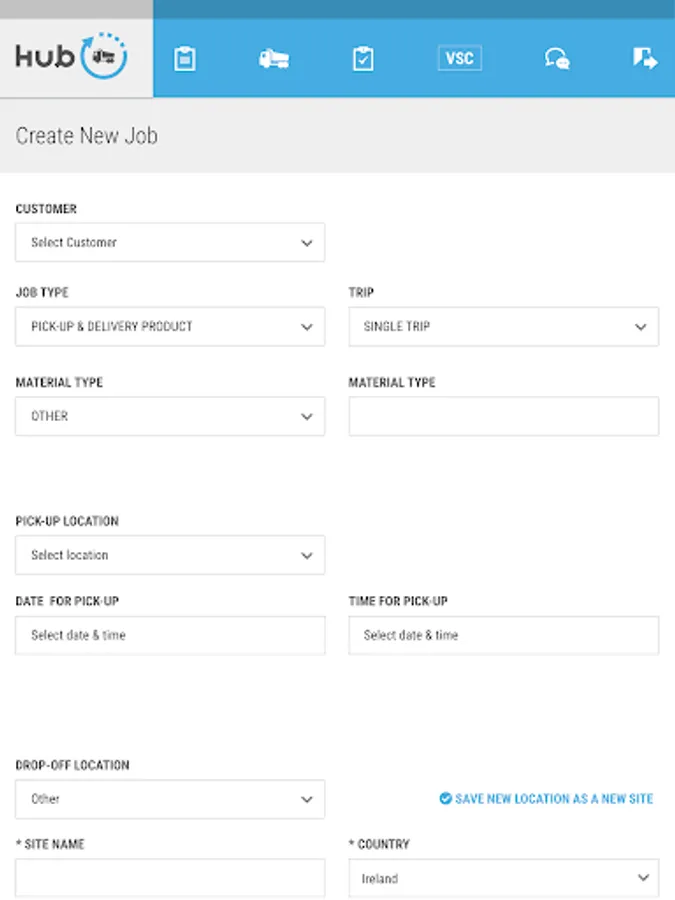675x900 pixels.
Task: Open the truck fleet icon in navbar
Action: point(273,59)
